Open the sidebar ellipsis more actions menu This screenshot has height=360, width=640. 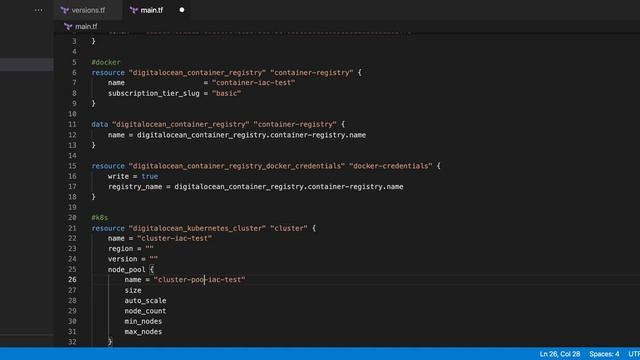click(x=38, y=10)
